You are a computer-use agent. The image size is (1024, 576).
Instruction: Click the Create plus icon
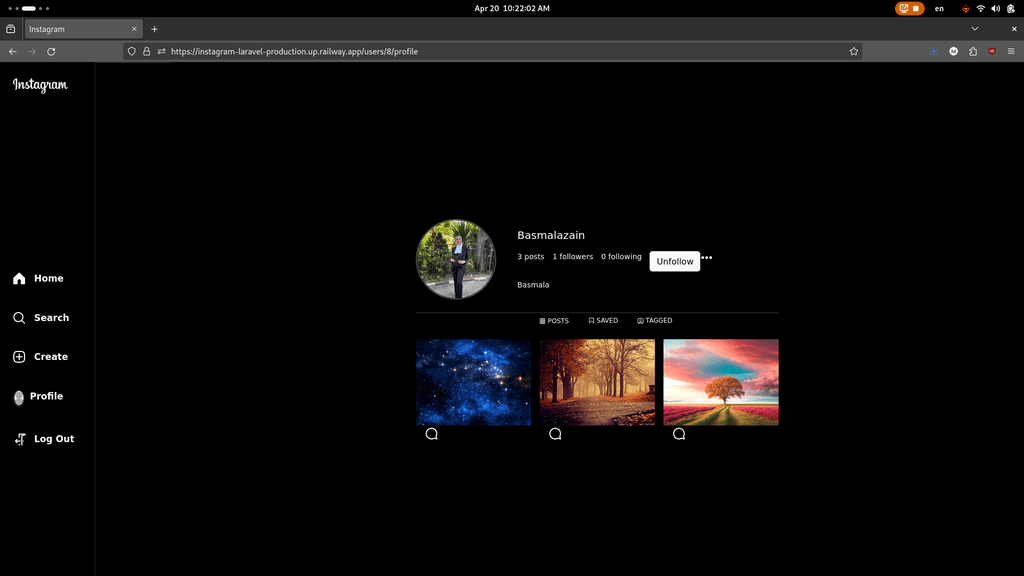[x=19, y=357]
